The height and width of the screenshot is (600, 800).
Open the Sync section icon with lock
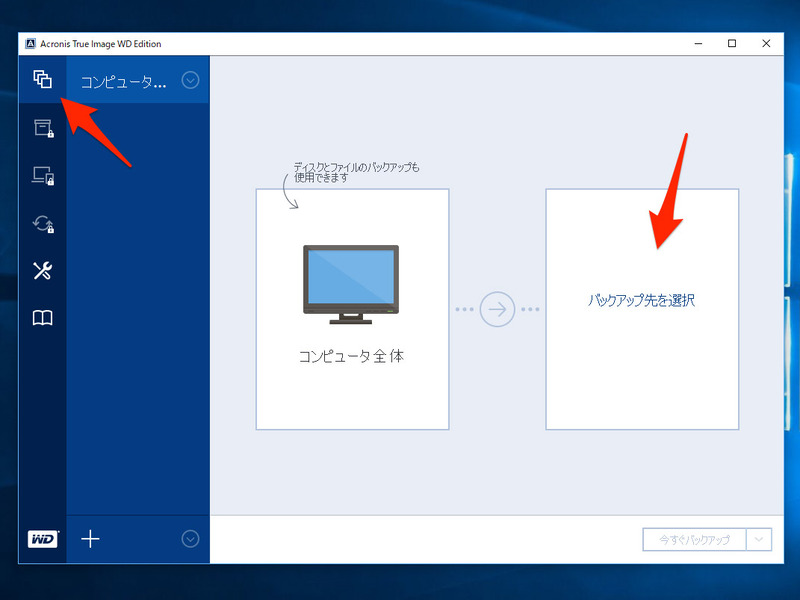pyautogui.click(x=43, y=223)
